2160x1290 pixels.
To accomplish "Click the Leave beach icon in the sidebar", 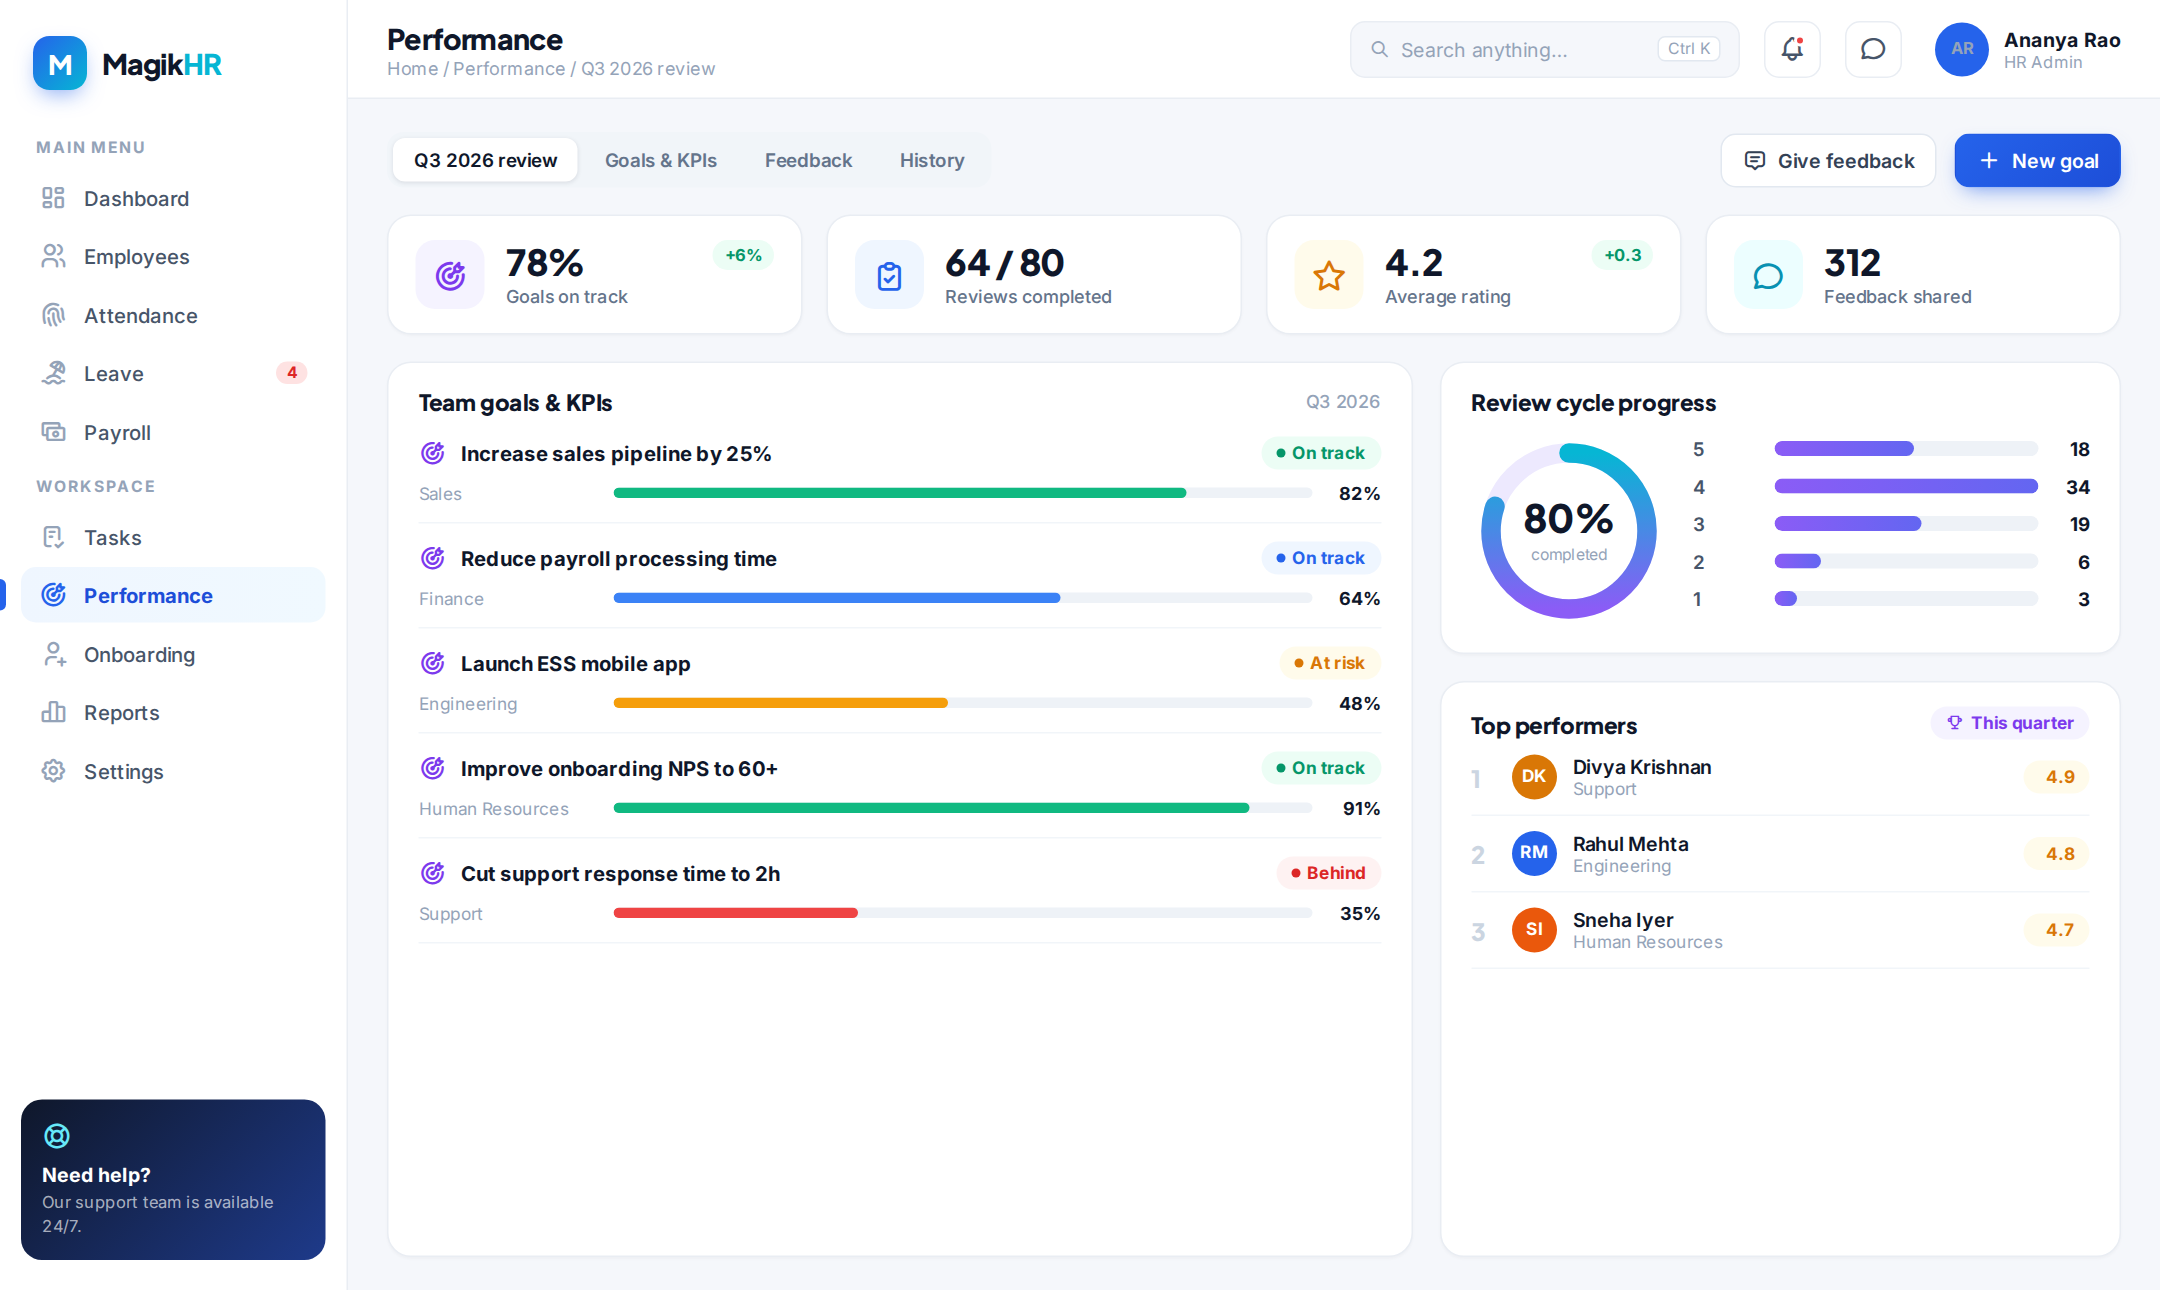I will click(53, 373).
